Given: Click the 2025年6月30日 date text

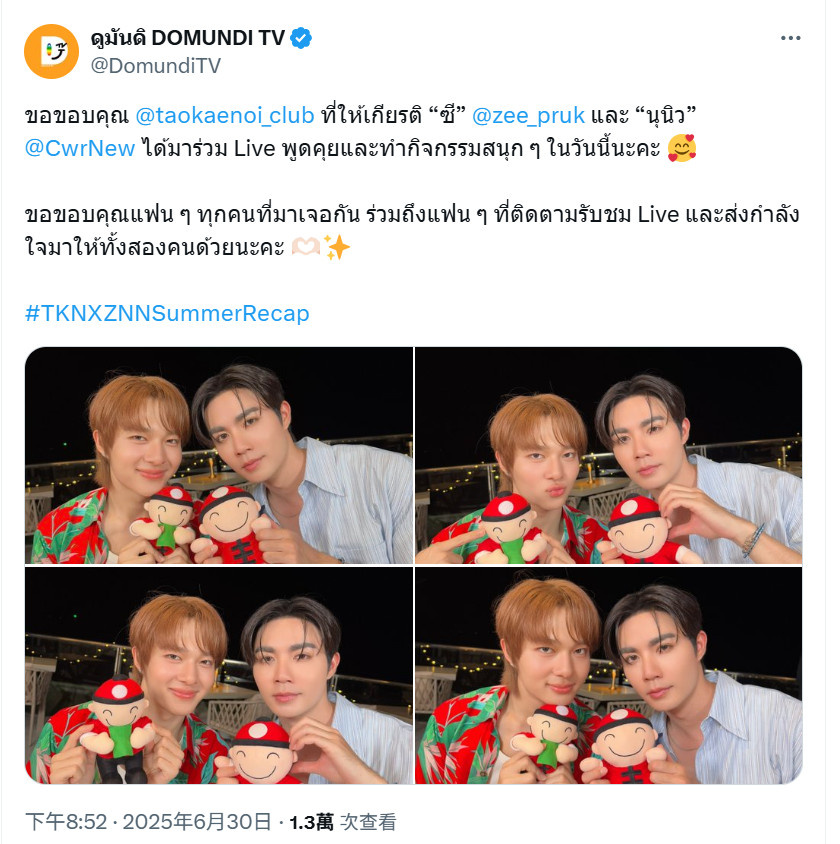Looking at the screenshot, I should (196, 822).
